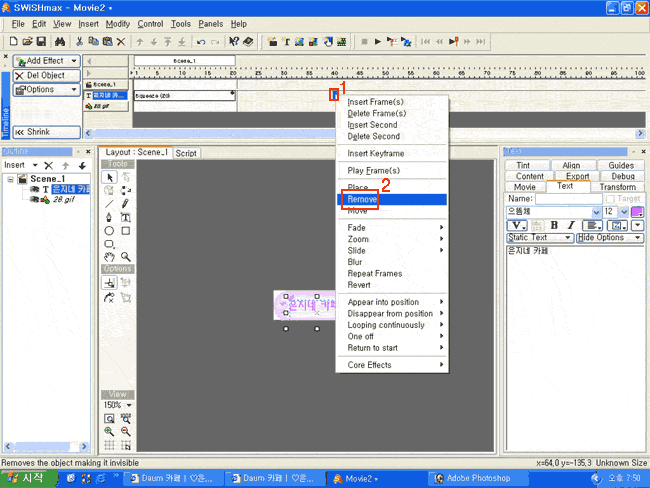Open the text alignment dropdown button

coord(592,226)
